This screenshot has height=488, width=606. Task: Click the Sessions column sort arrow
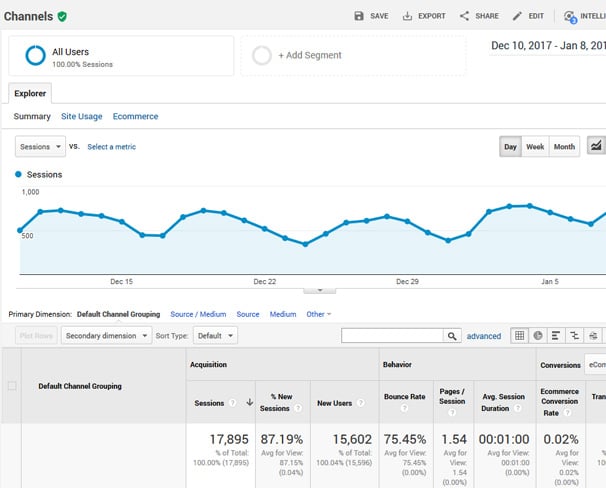pos(250,402)
